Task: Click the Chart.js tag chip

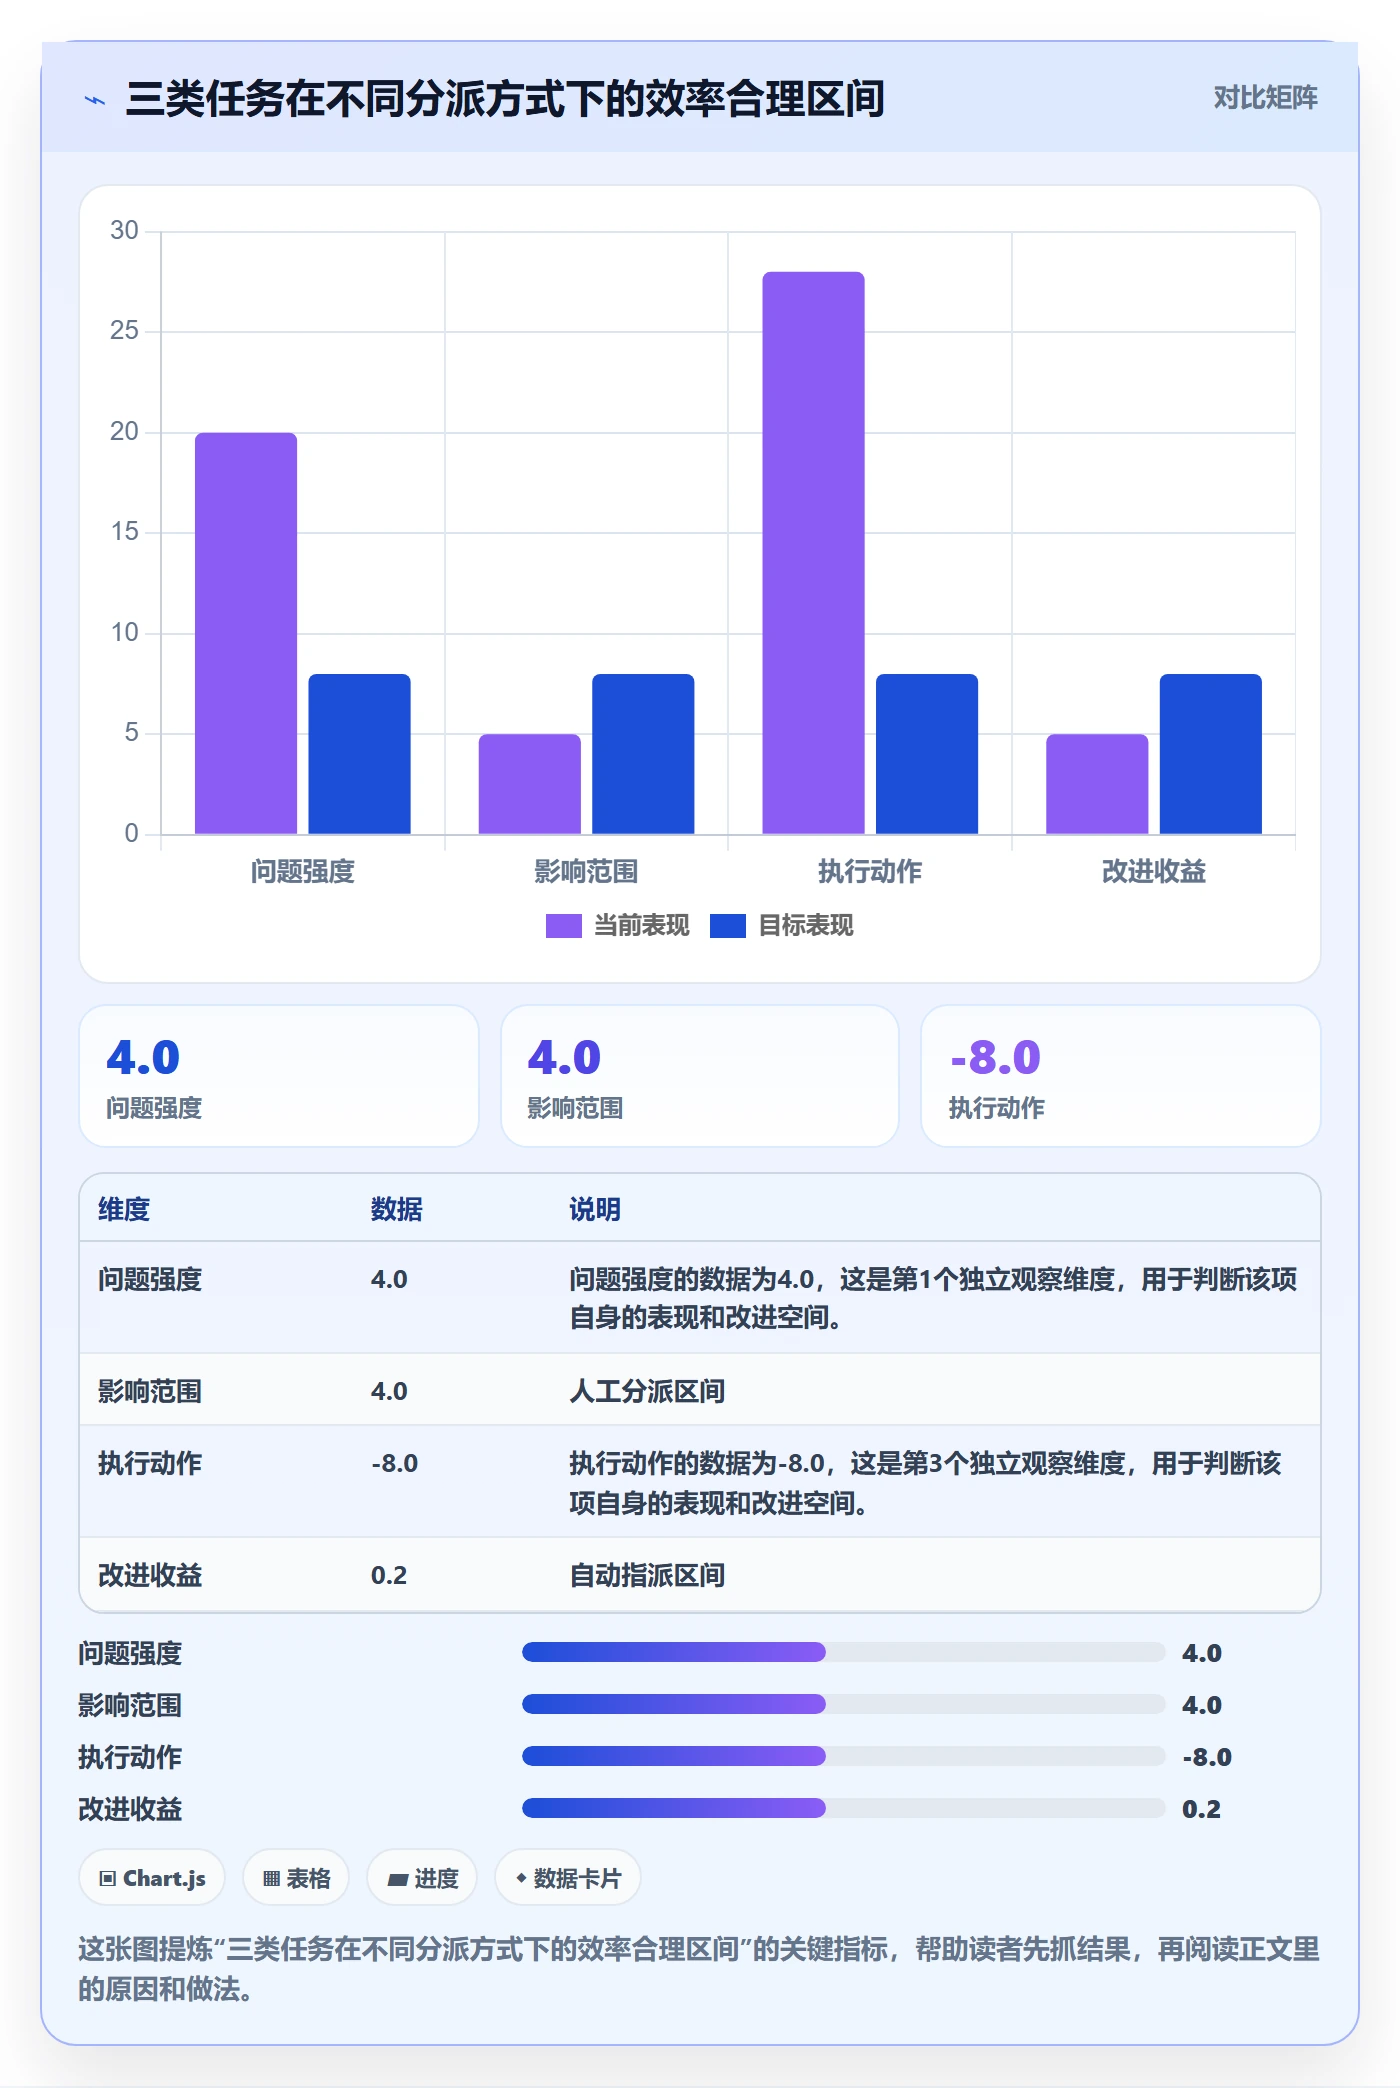Action: [152, 1878]
